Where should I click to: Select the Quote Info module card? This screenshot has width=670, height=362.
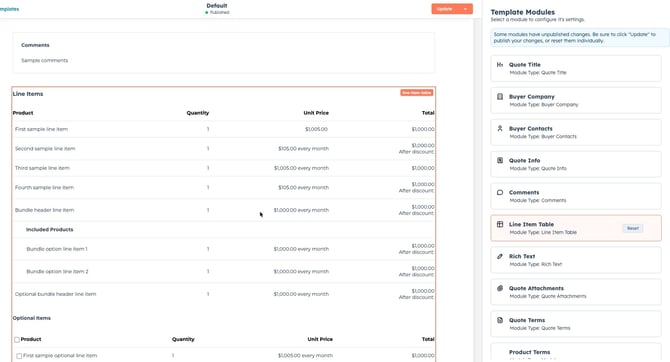(x=576, y=164)
